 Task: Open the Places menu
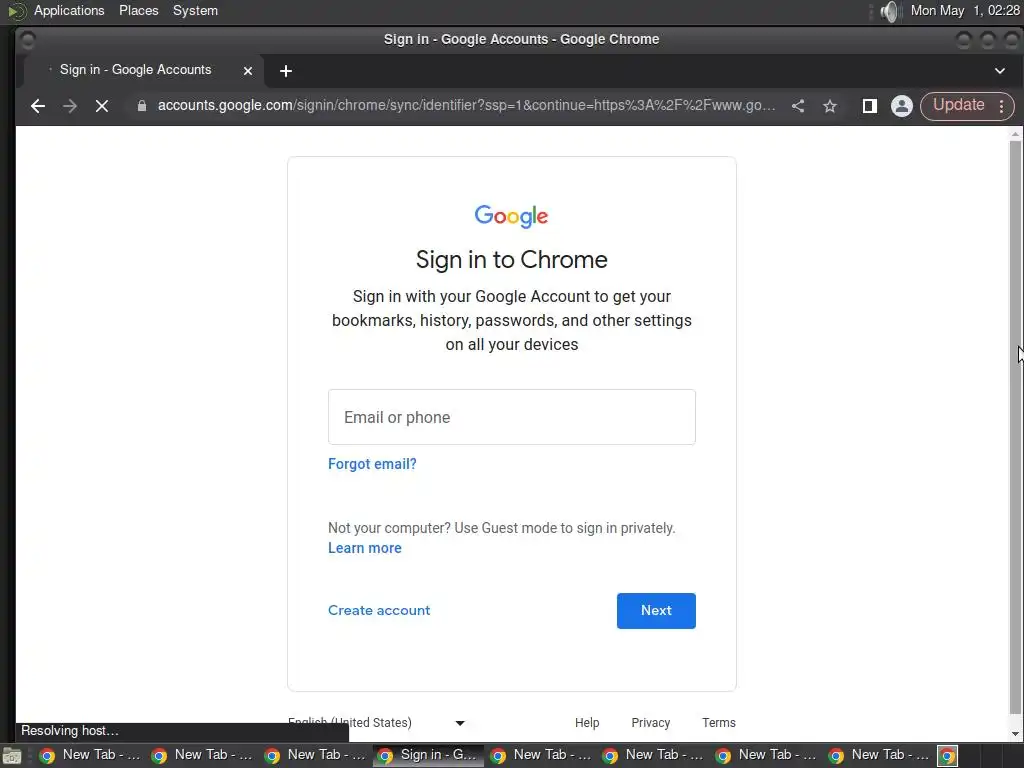tap(138, 10)
